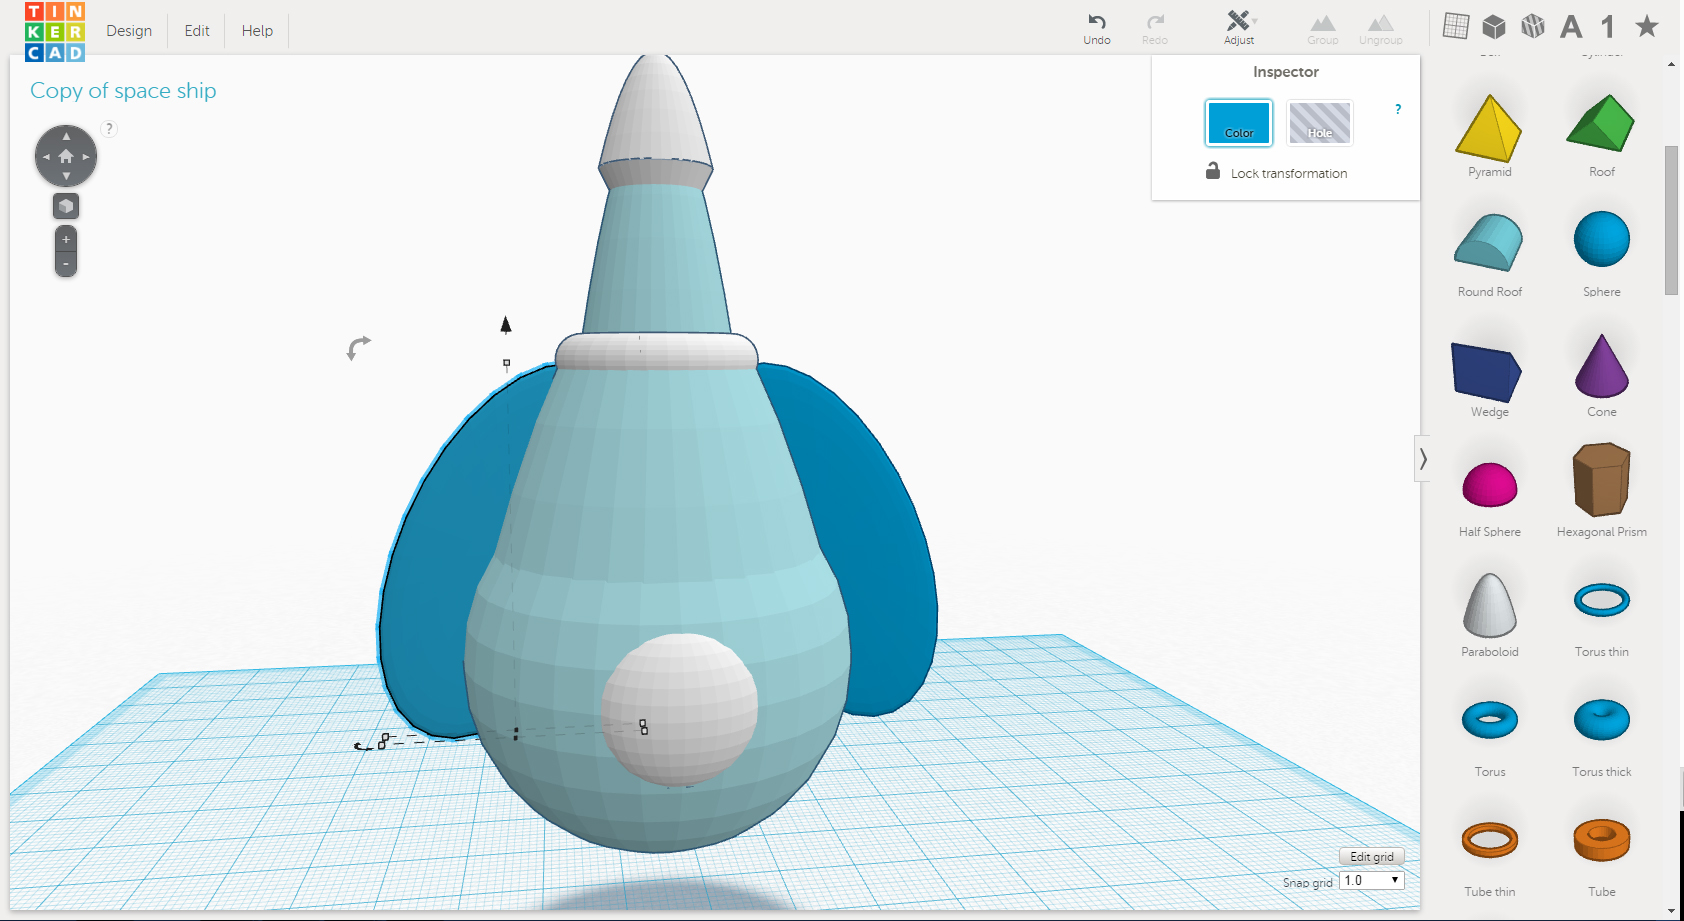Select the Torus thick shape

point(1601,738)
